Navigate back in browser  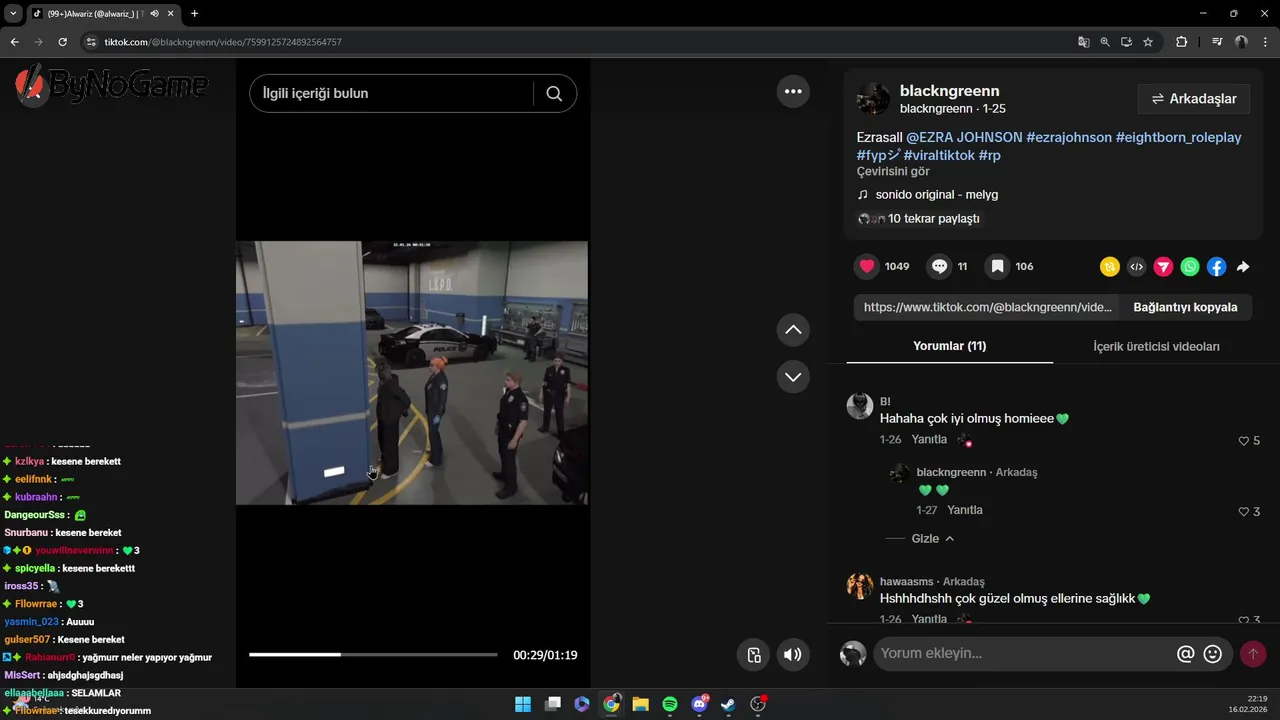pyautogui.click(x=14, y=42)
